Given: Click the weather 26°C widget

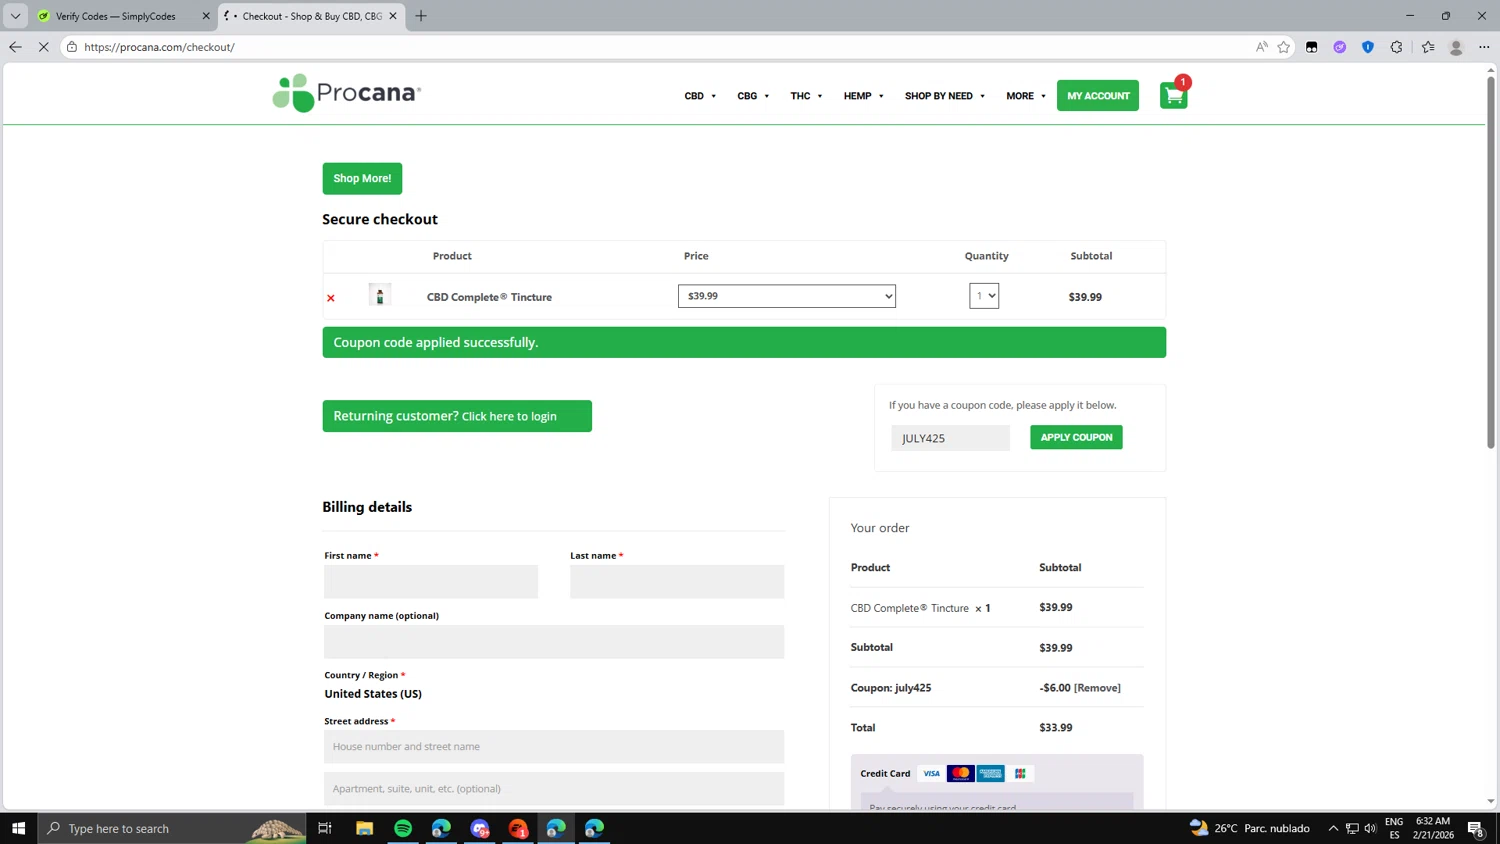Looking at the screenshot, I should click(1250, 828).
